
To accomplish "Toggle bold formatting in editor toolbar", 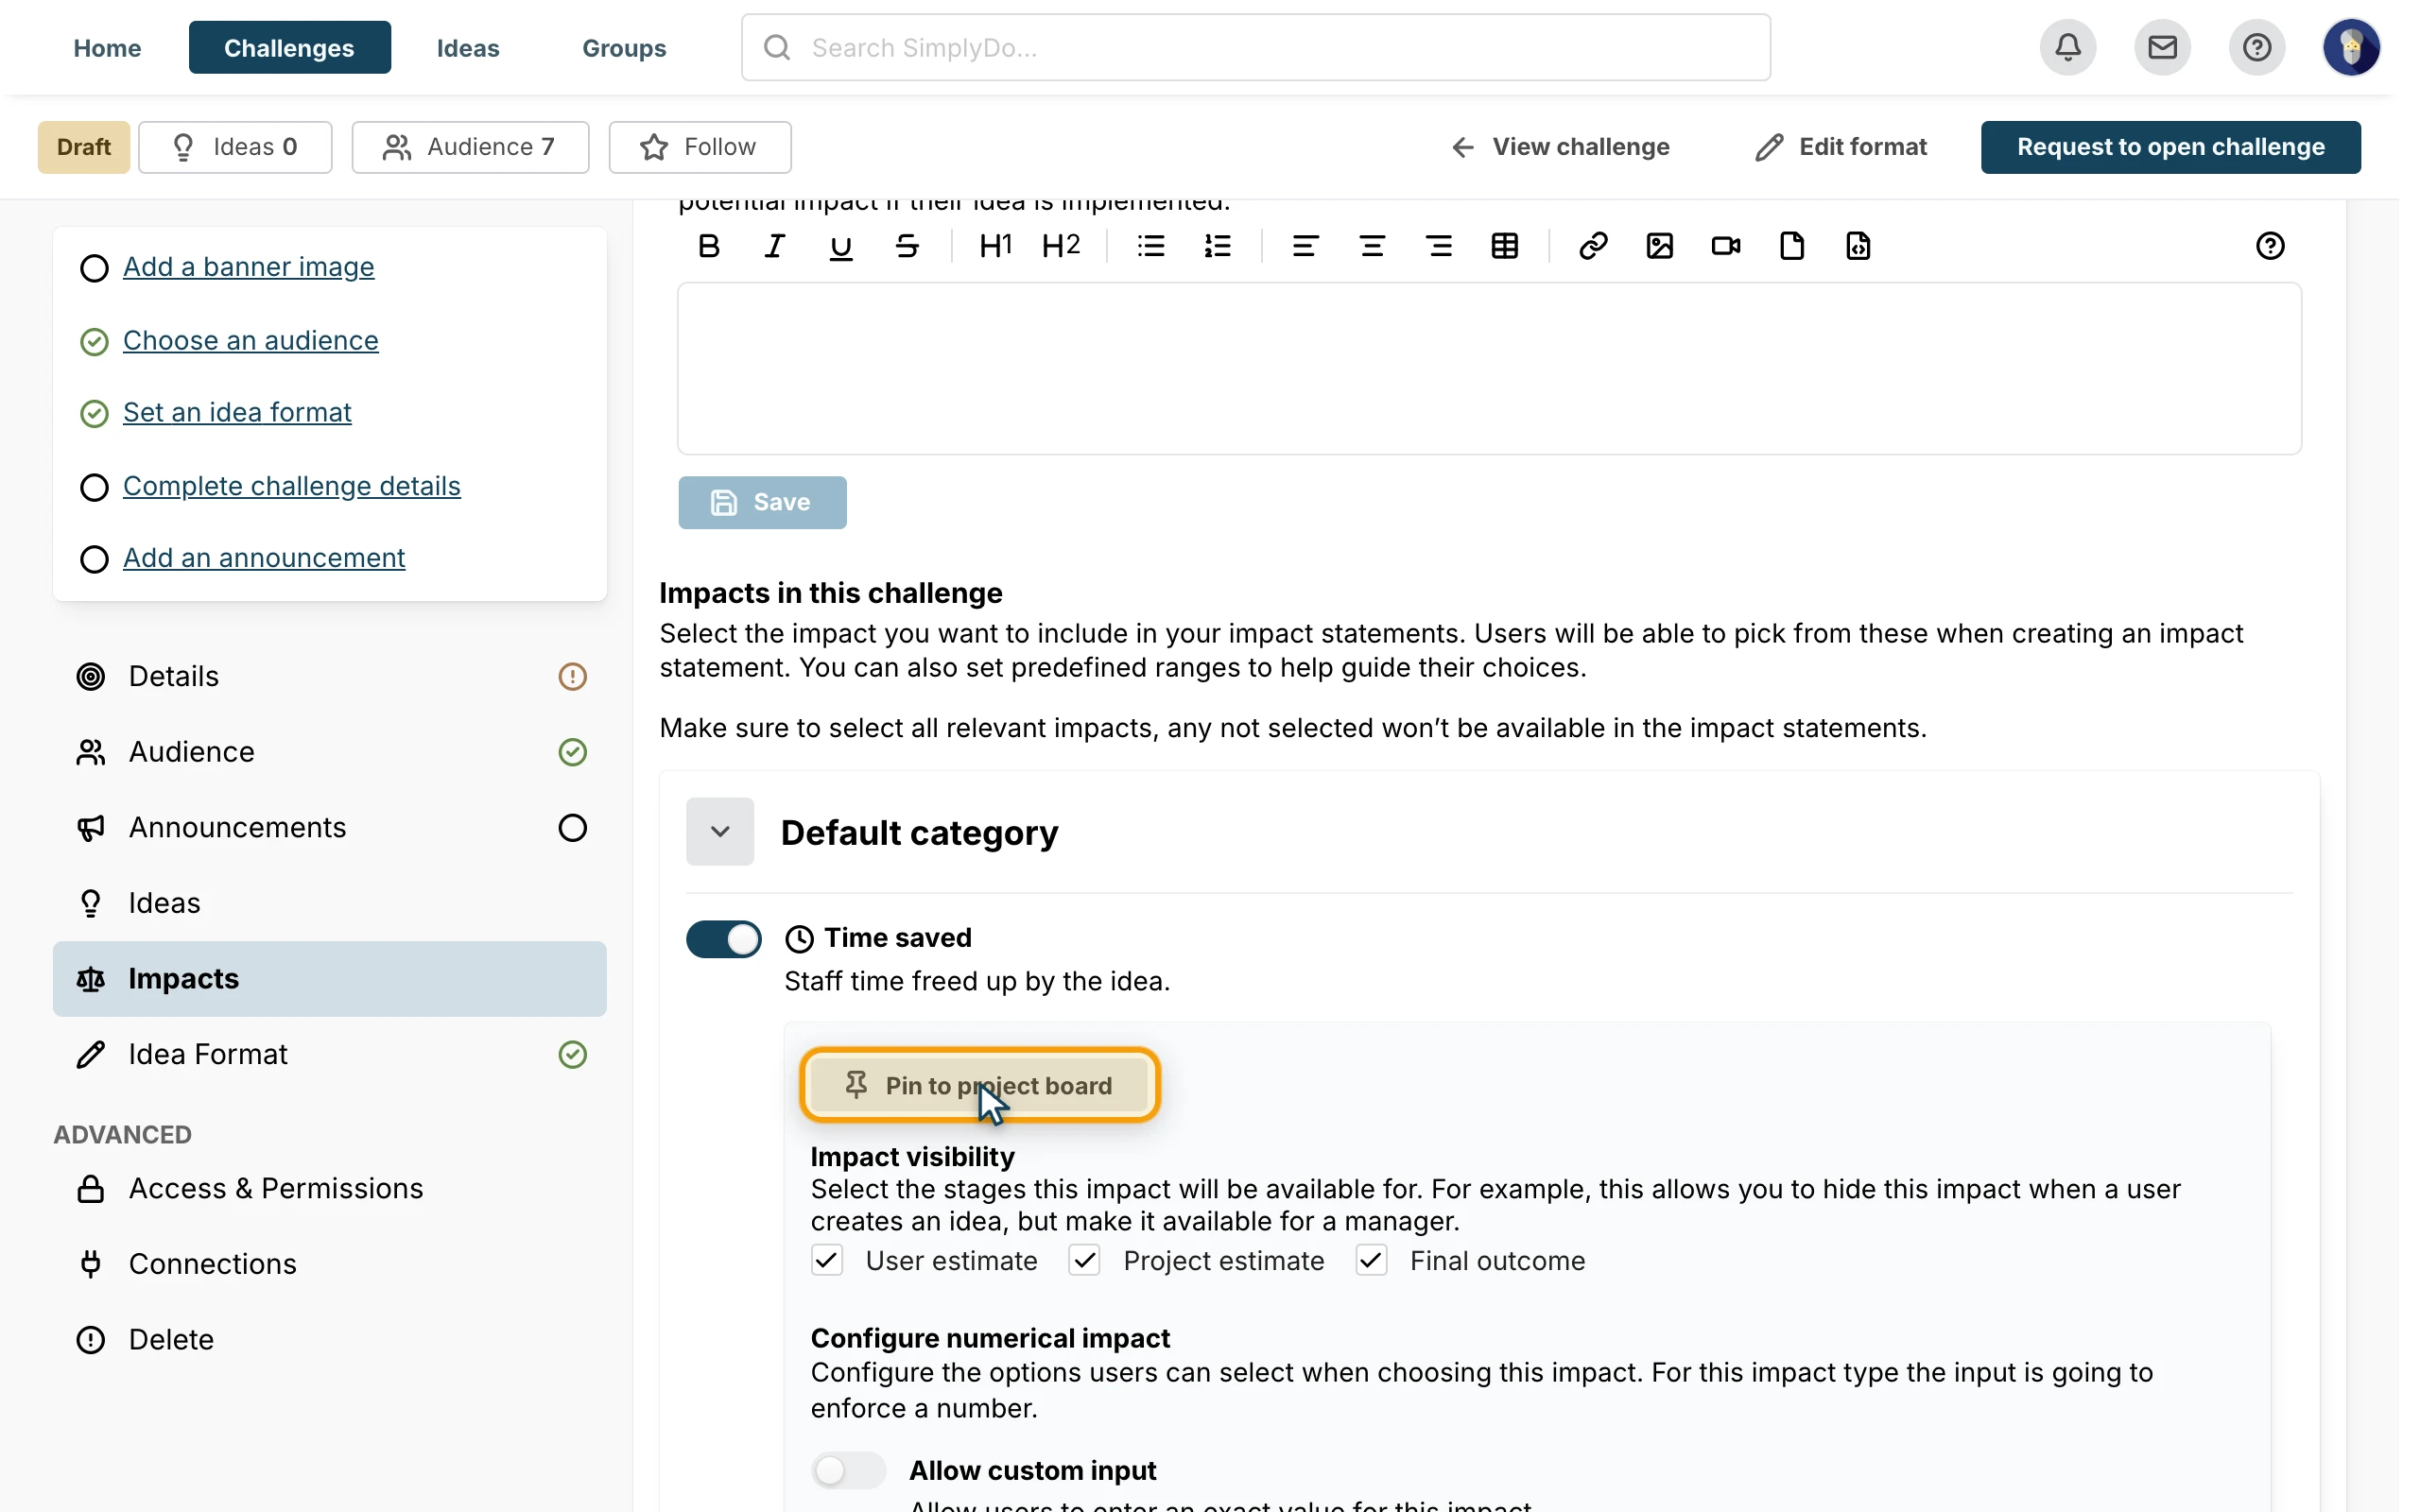I will click(709, 246).
